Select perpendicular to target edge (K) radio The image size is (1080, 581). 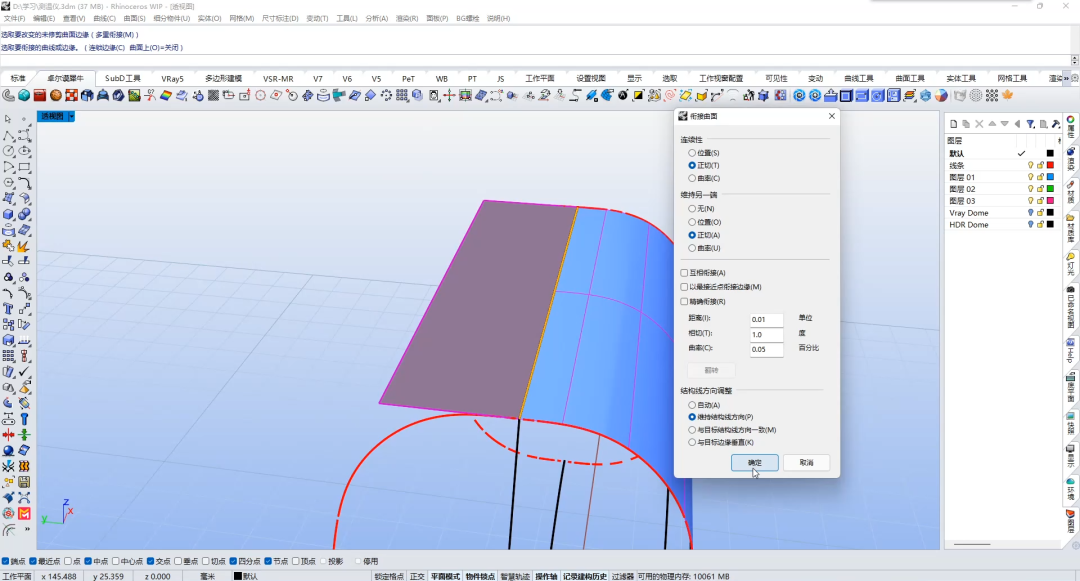click(692, 443)
